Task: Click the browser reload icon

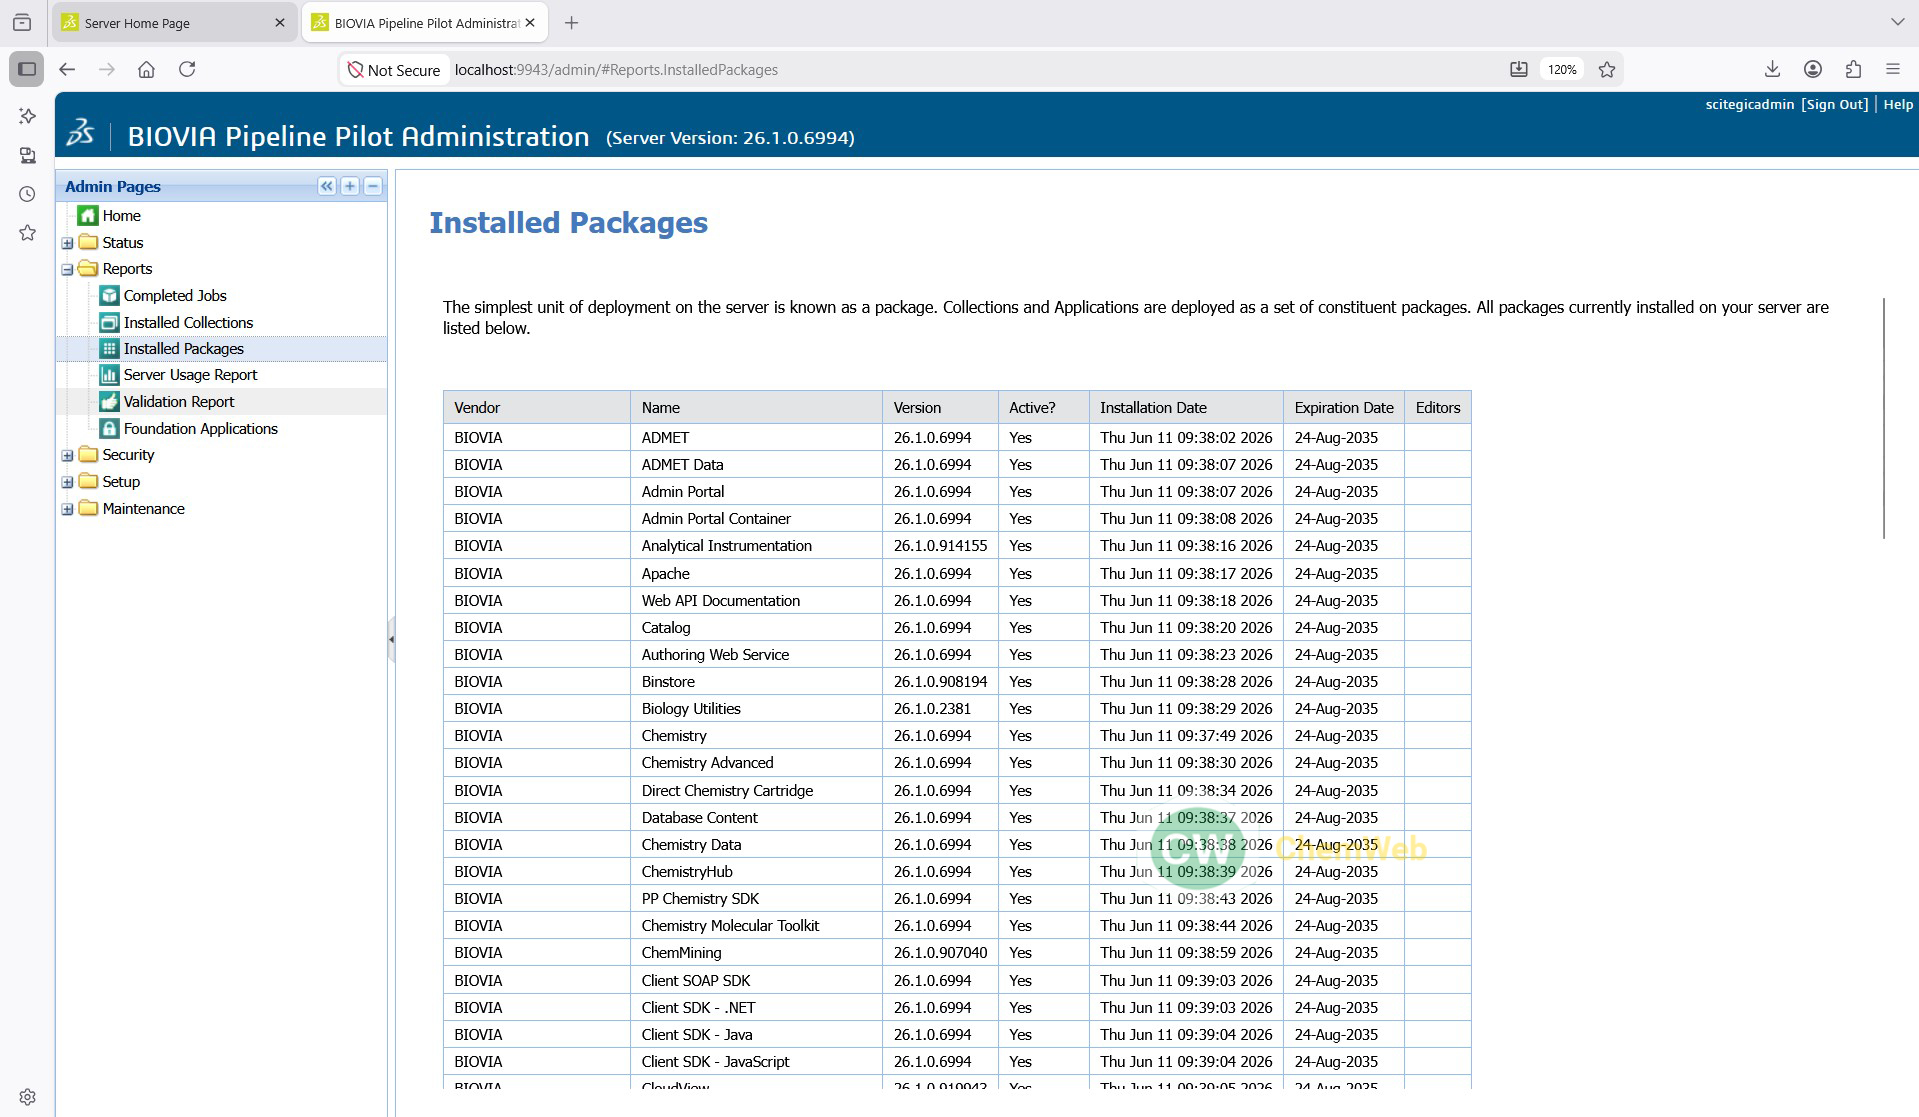Action: pyautogui.click(x=187, y=69)
